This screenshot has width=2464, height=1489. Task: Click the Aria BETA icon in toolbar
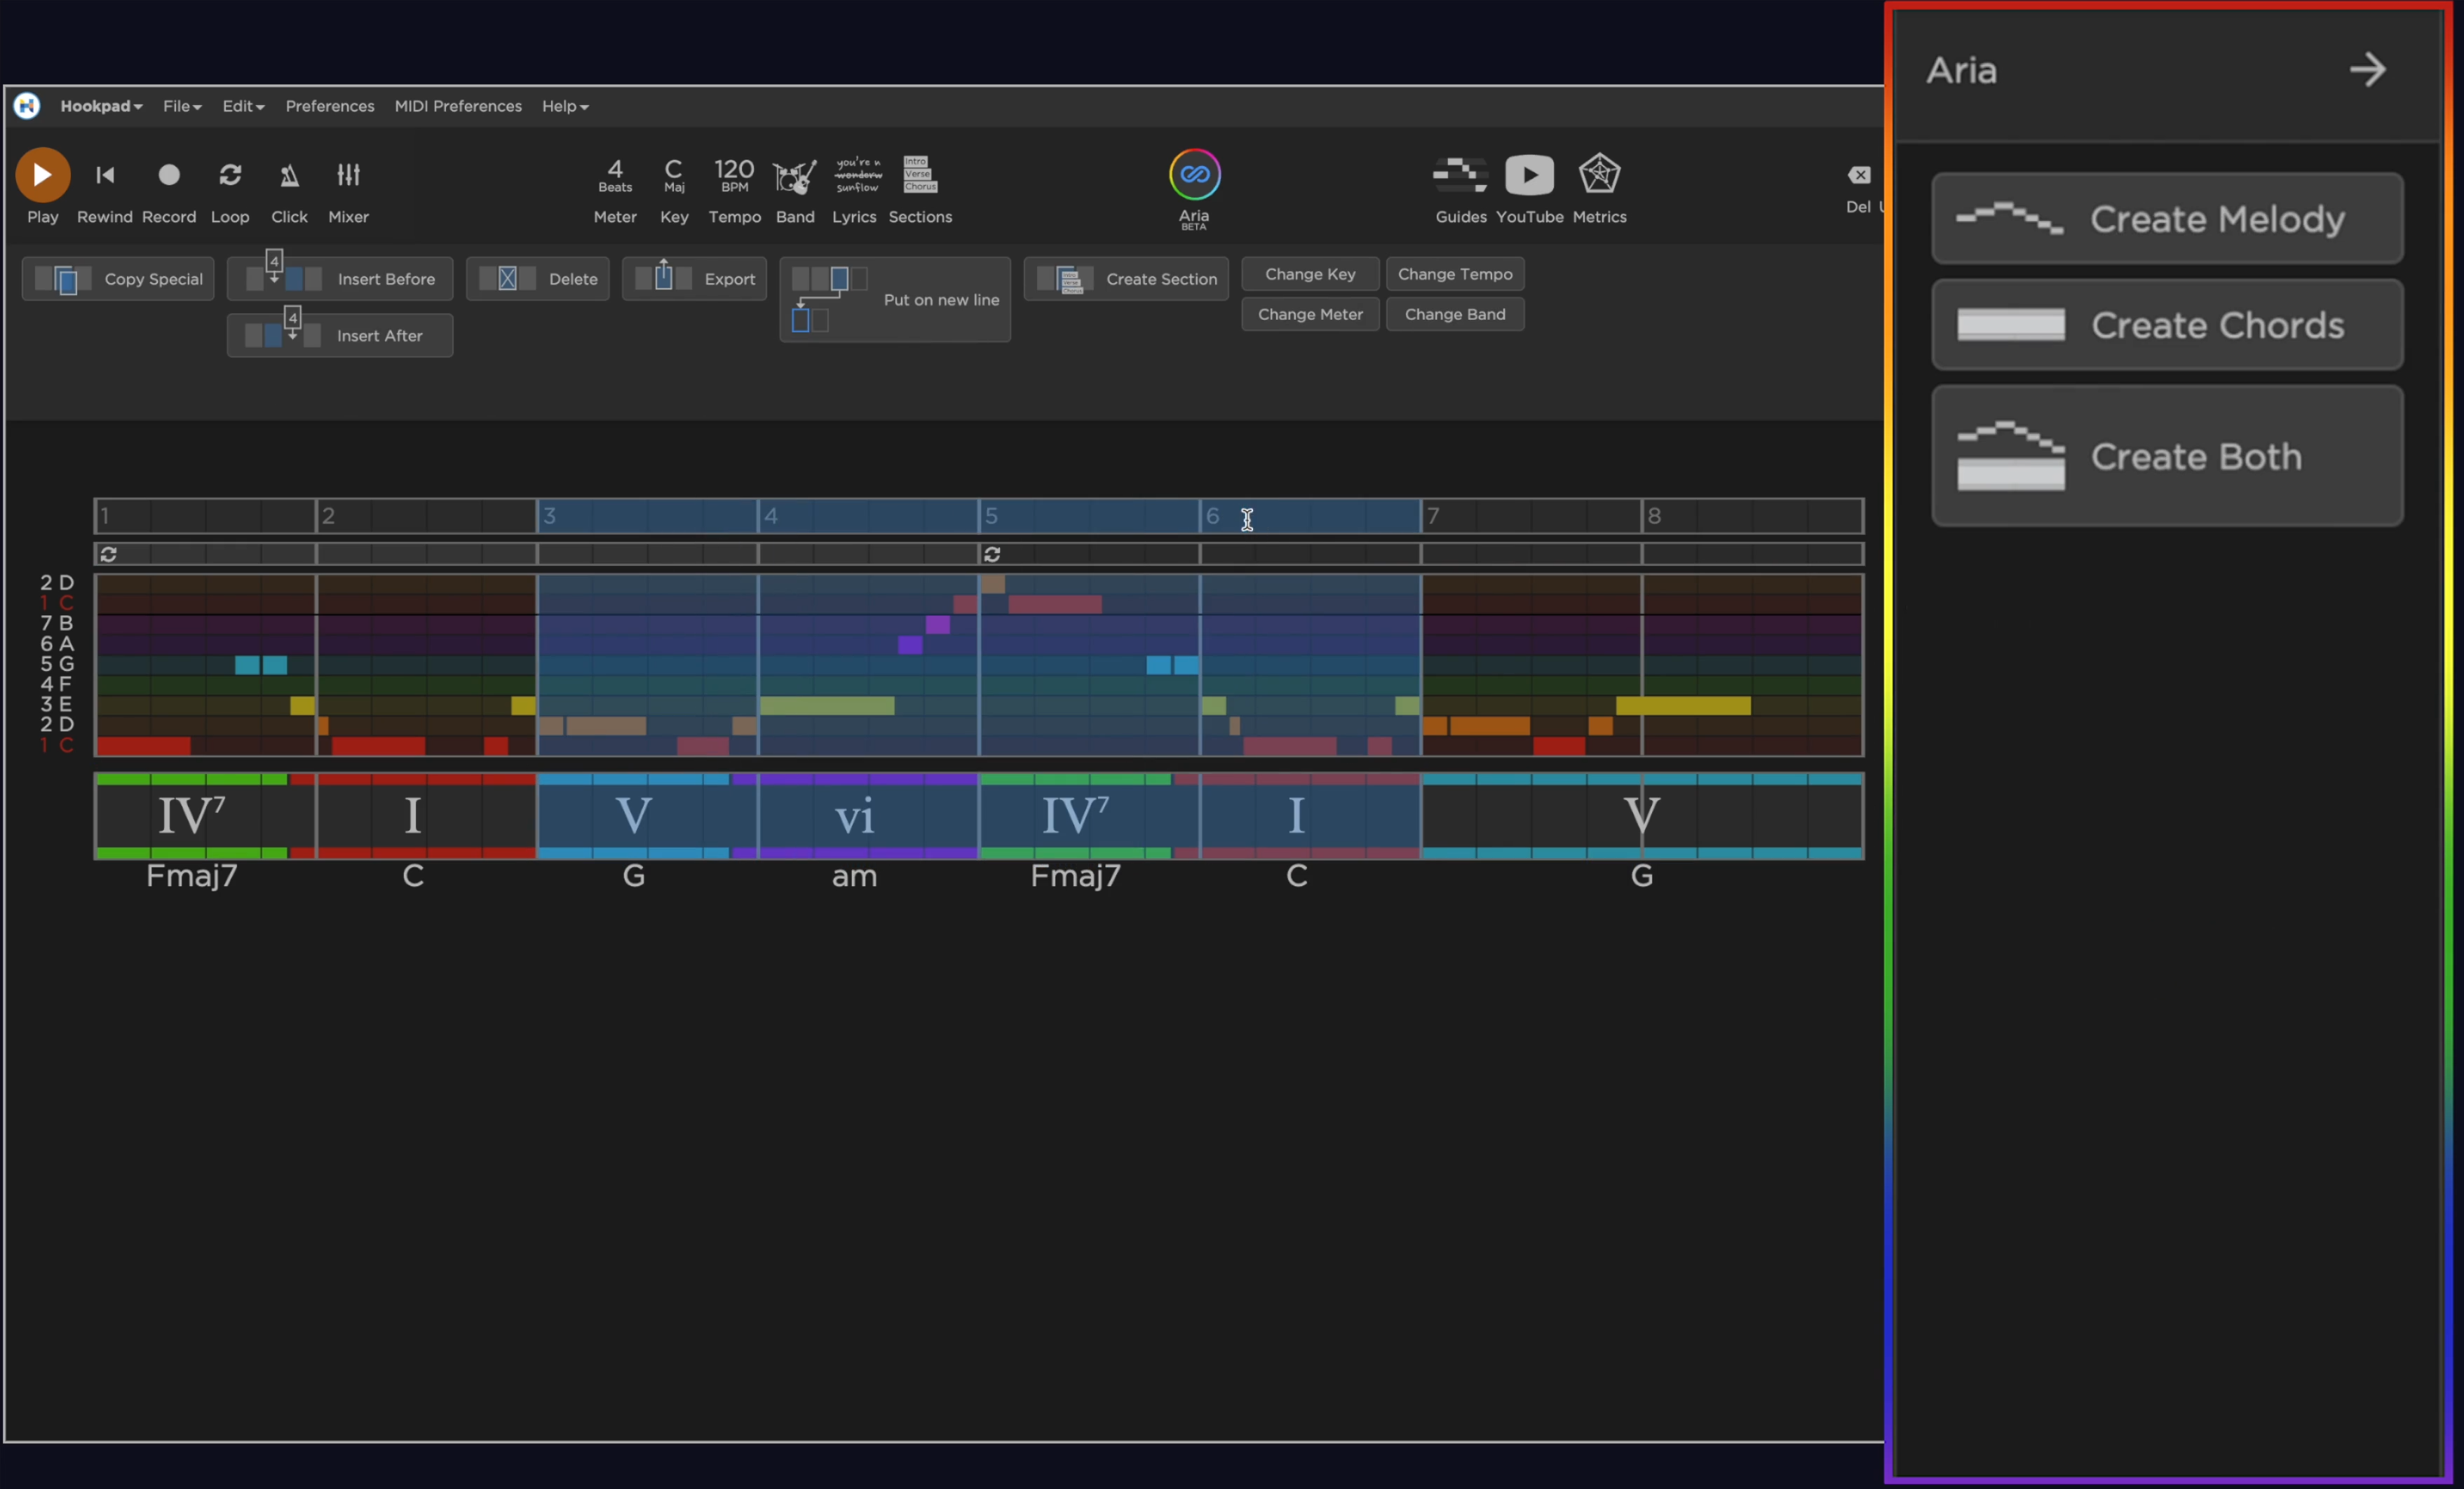1194,175
